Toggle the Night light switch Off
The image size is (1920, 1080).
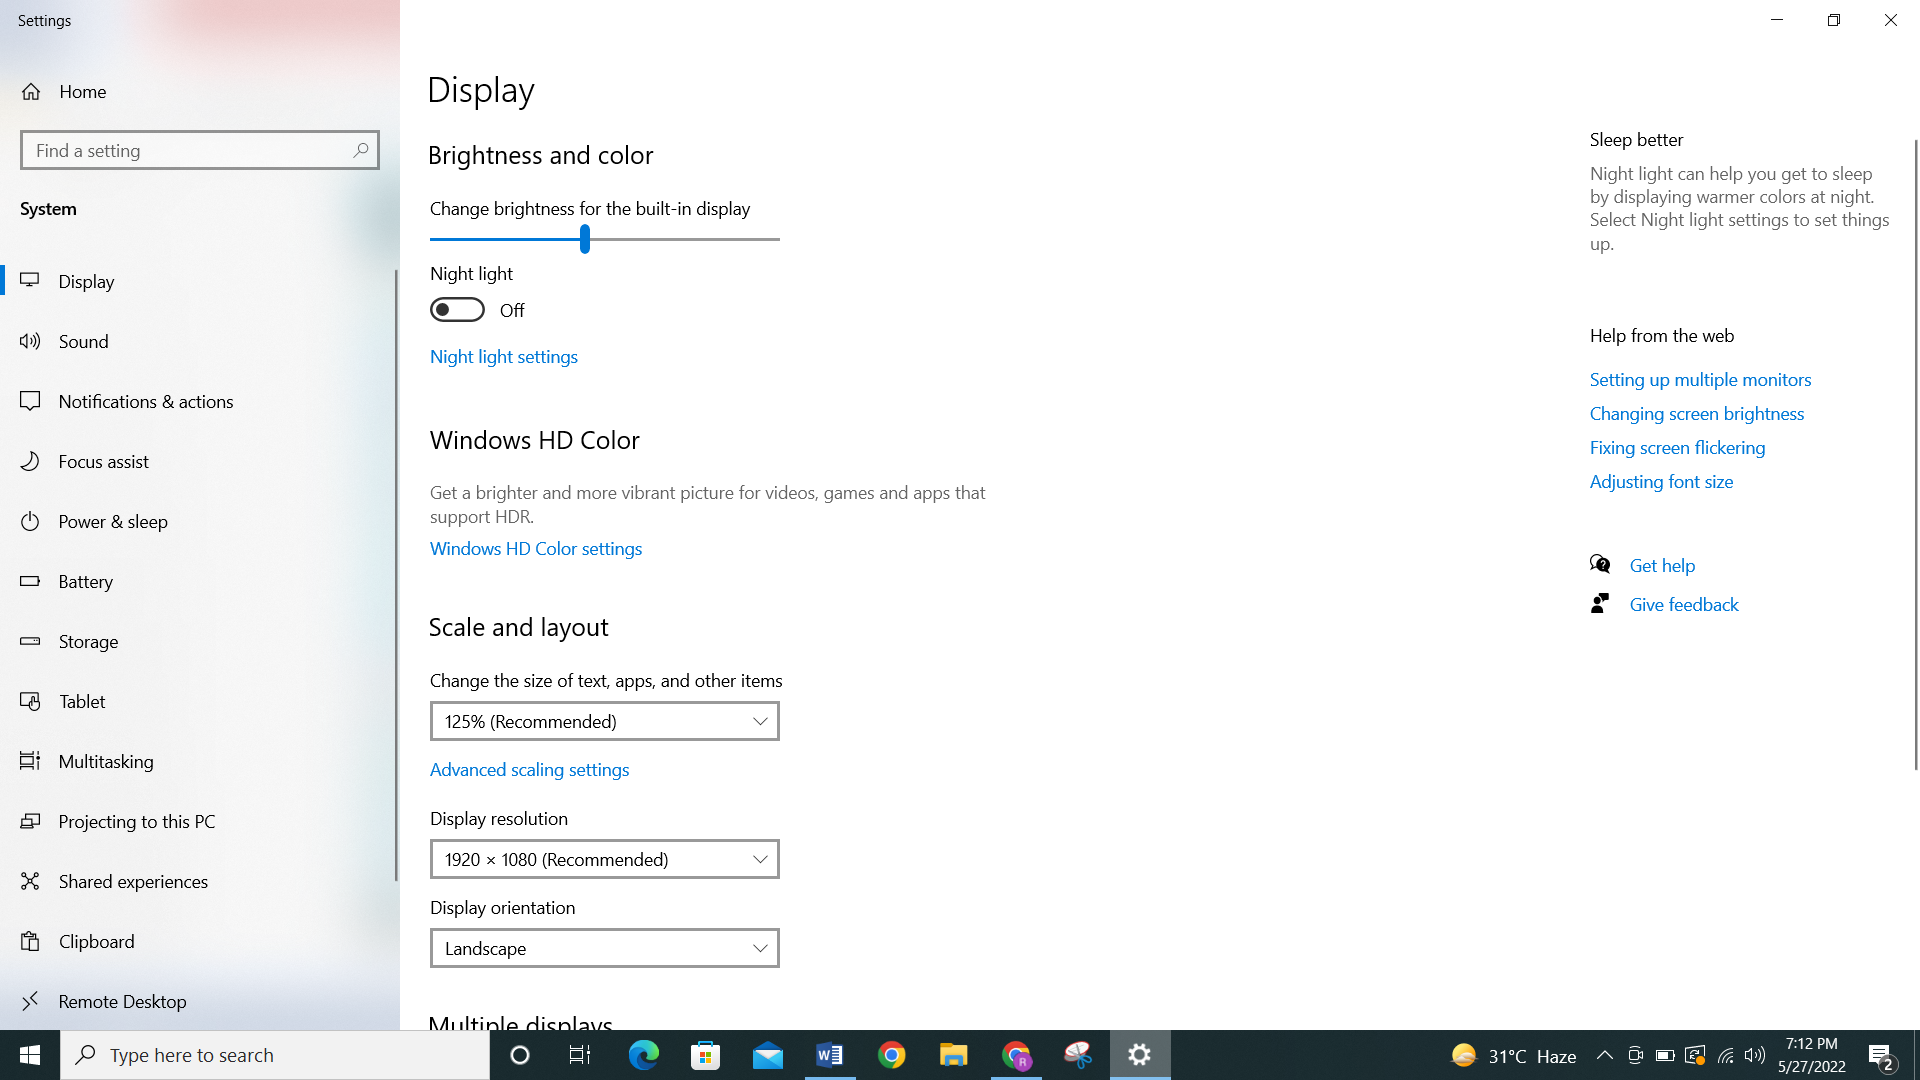coord(456,309)
